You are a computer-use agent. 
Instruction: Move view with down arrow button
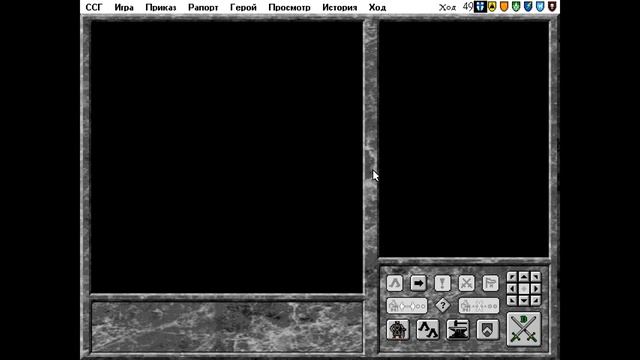pyautogui.click(x=524, y=301)
